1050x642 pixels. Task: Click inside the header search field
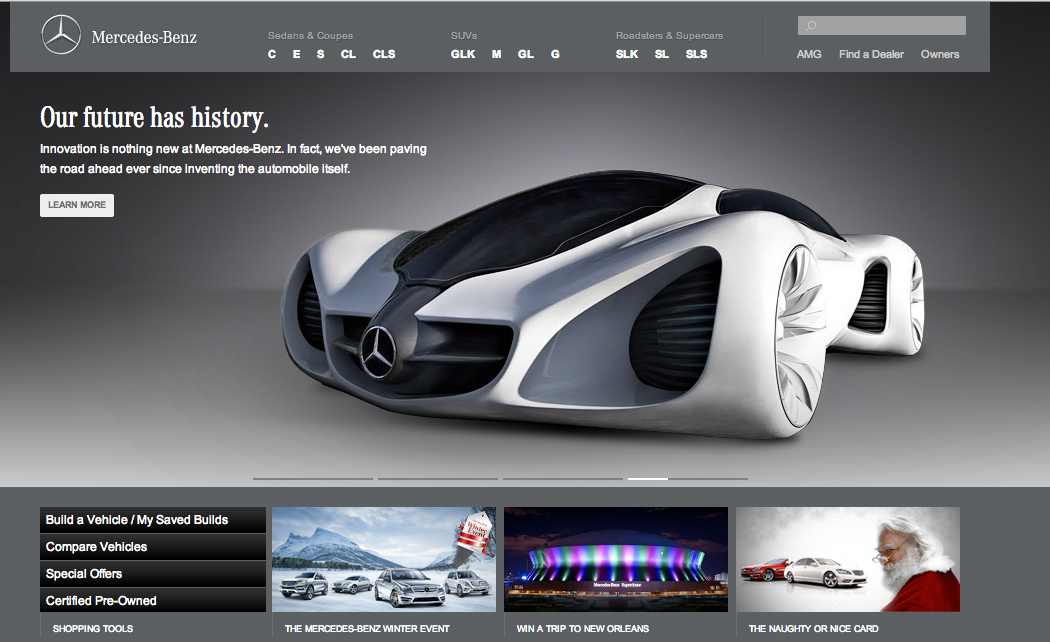[x=890, y=26]
